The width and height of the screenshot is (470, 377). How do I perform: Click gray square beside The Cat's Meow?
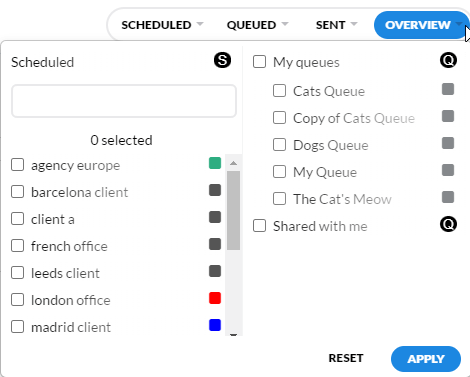(x=448, y=197)
